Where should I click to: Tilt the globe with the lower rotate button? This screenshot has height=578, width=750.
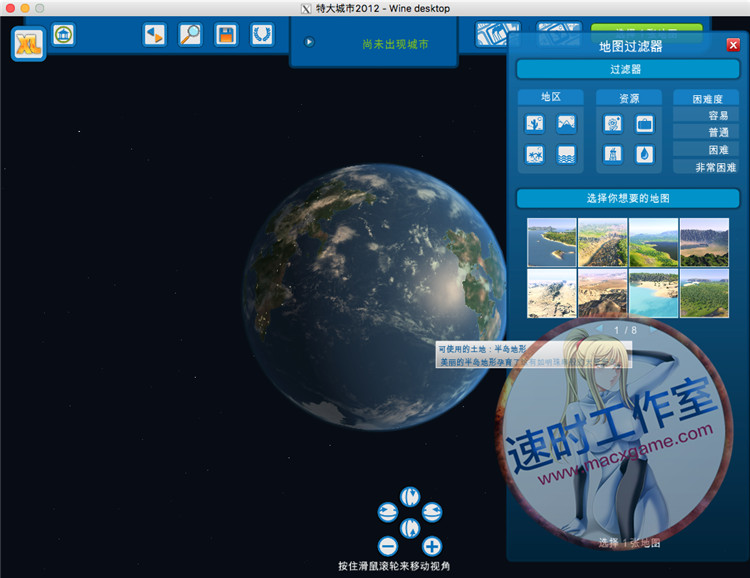410,528
